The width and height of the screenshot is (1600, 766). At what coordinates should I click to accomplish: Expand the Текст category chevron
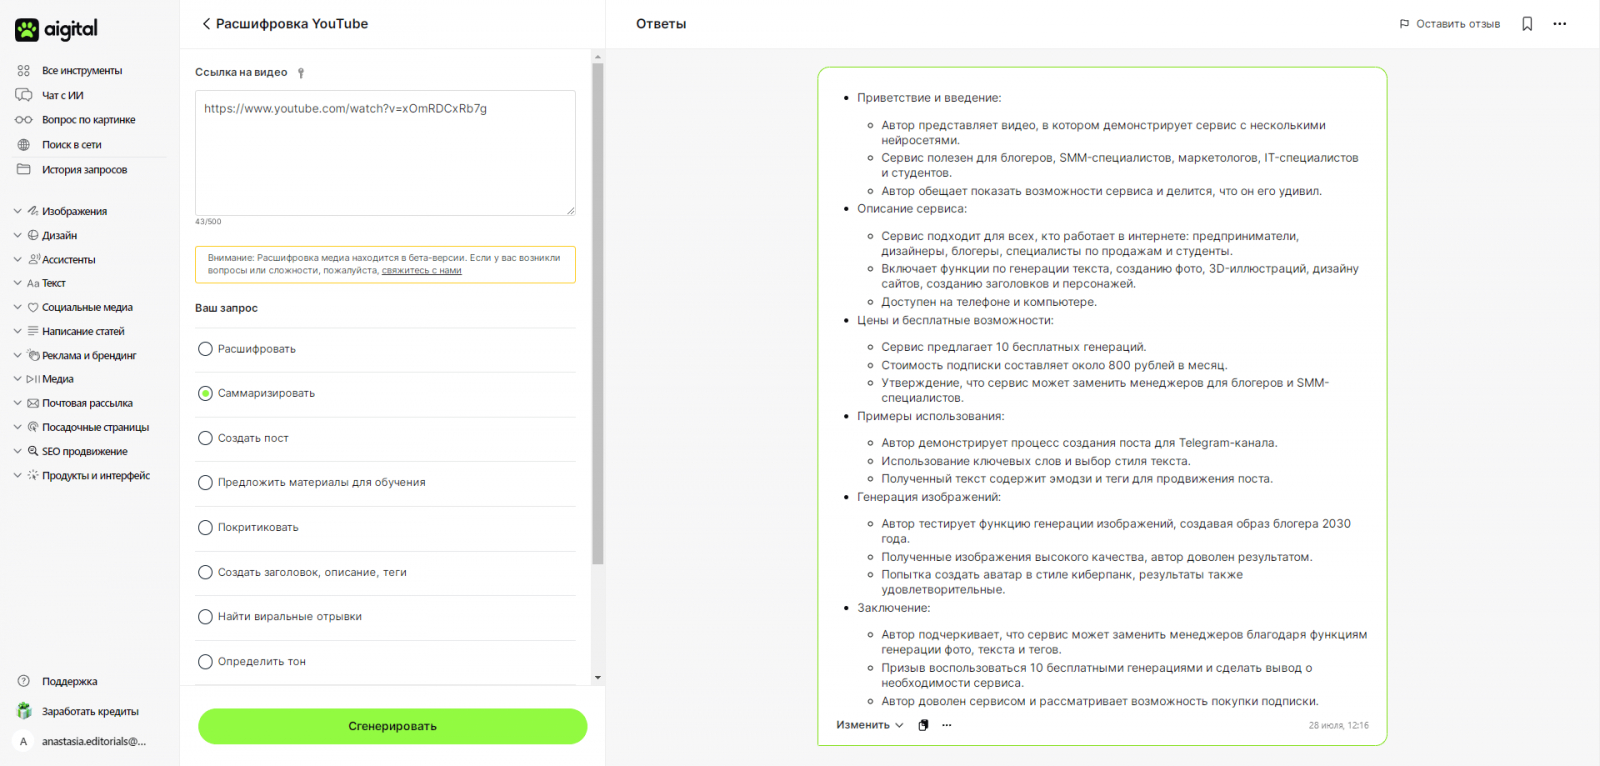click(17, 283)
